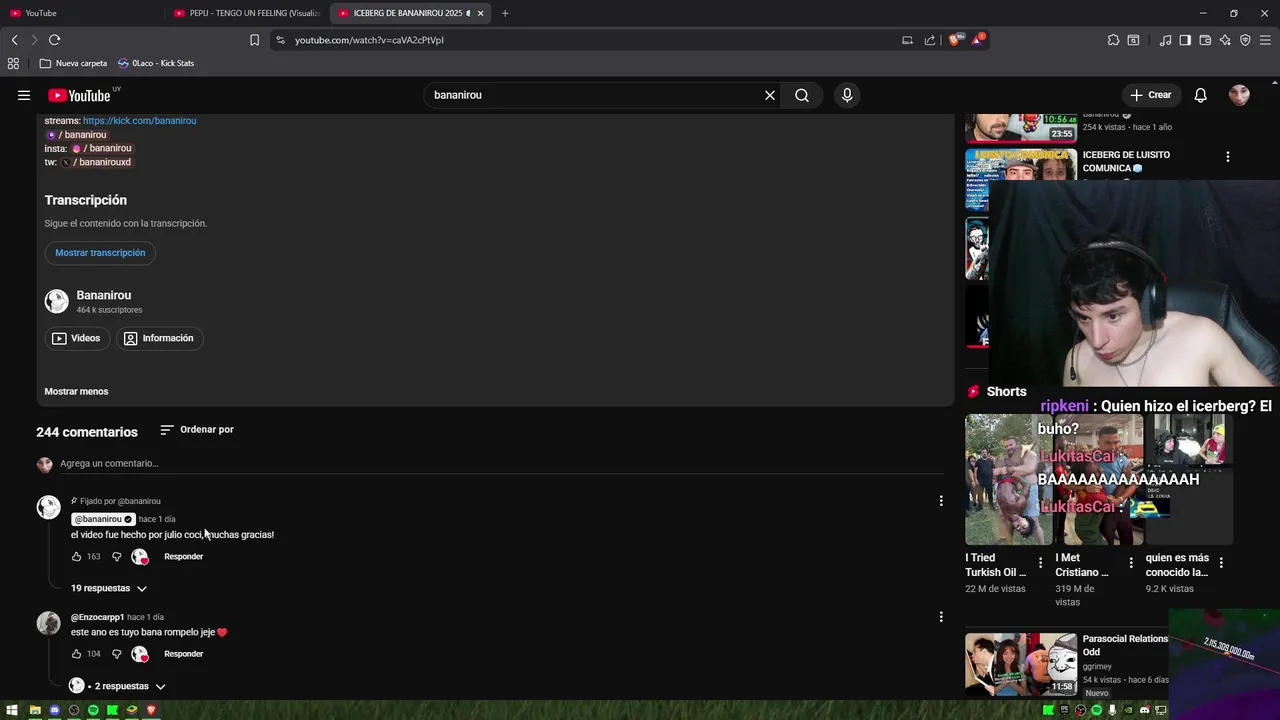Open the 0Laco - Kick Stats bookmark
This screenshot has width=1280, height=720.
tap(156, 63)
